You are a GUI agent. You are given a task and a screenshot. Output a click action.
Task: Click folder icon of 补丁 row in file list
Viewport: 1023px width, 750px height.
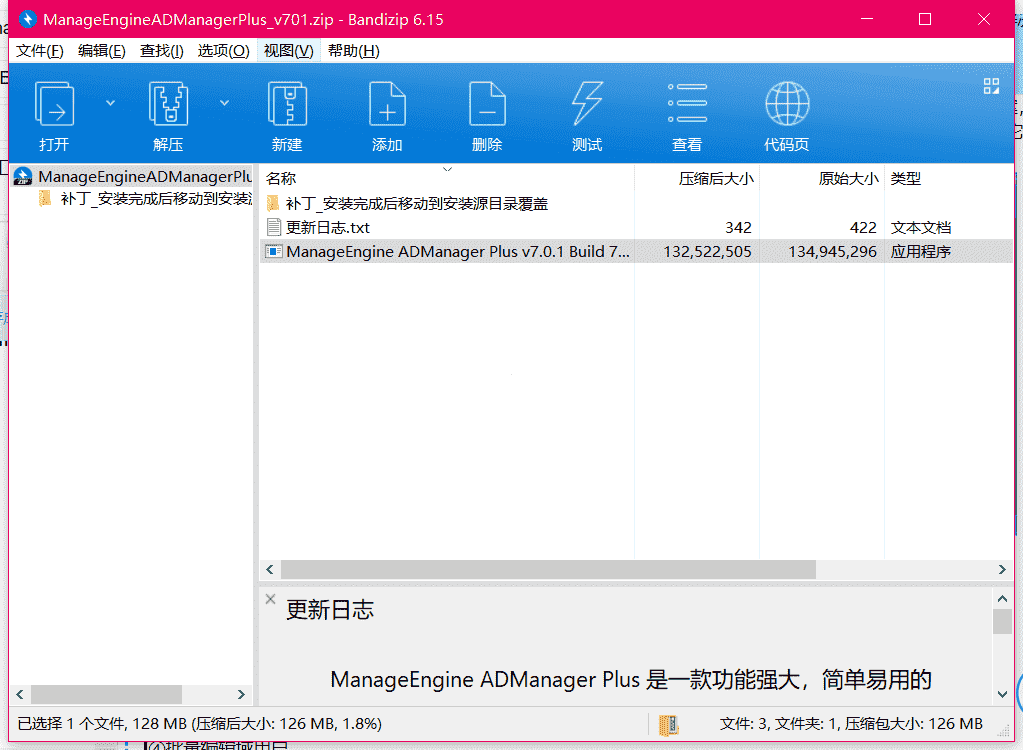273,203
